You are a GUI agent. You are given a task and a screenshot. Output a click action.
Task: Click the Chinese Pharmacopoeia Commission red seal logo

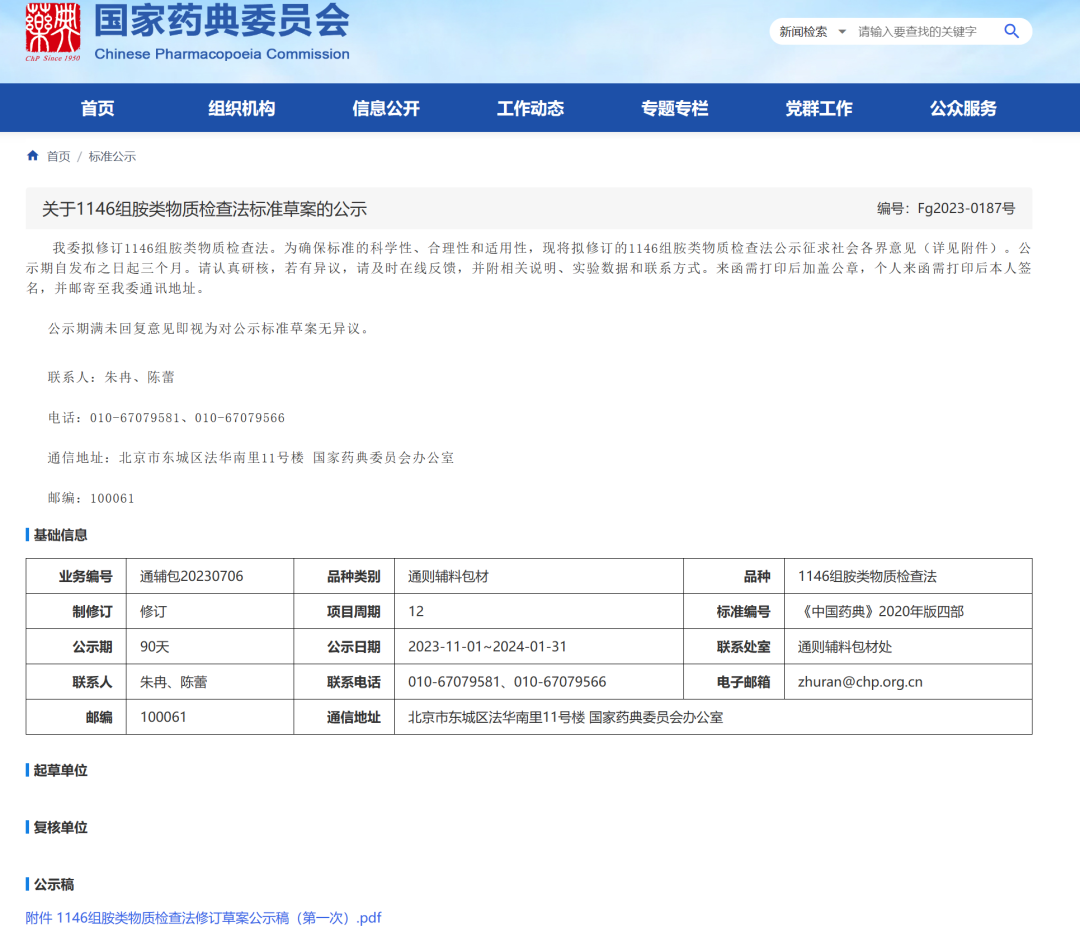coord(53,31)
